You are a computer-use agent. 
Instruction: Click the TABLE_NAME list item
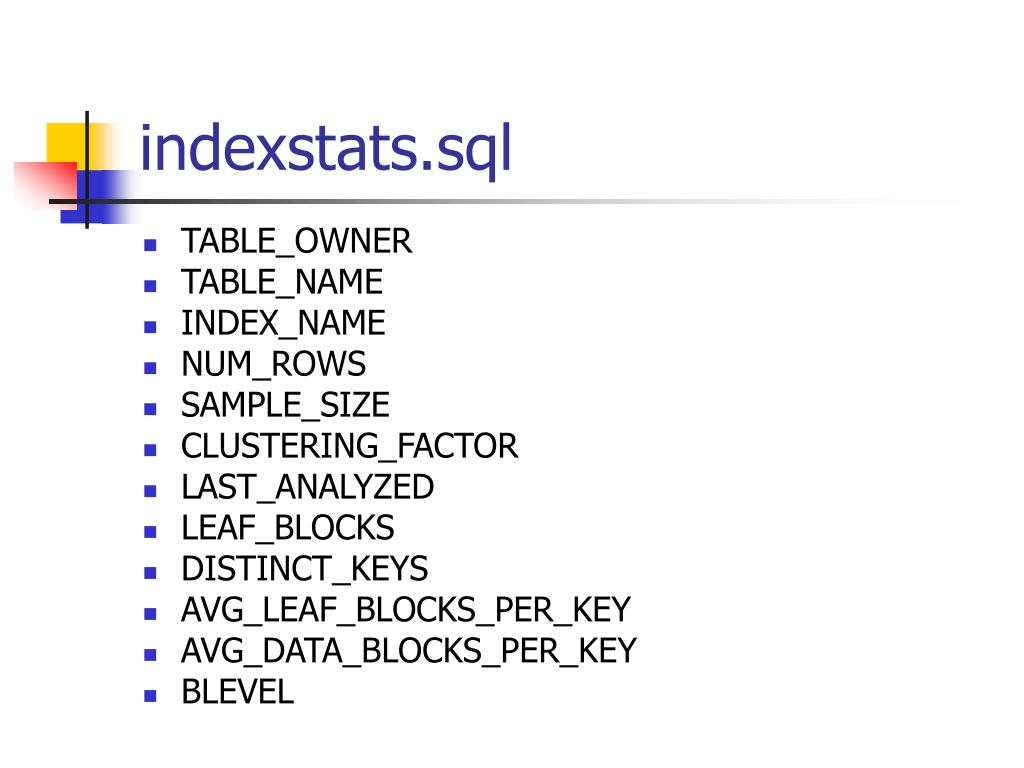point(282,282)
